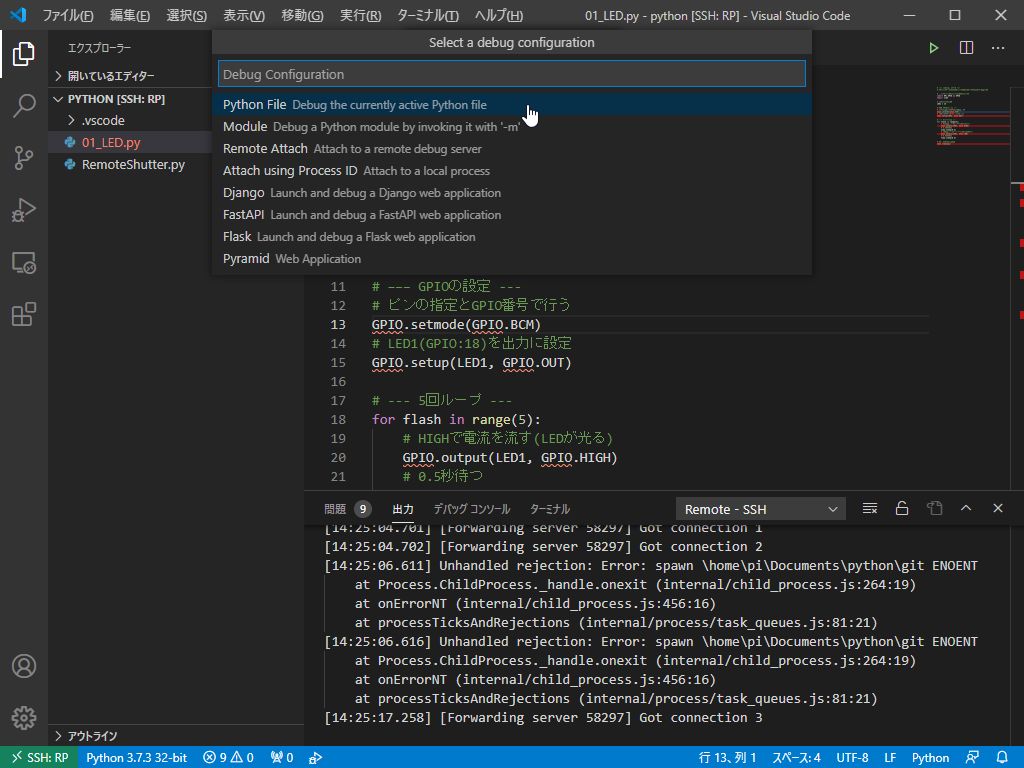Click the SSH: RP remote indicator
The image size is (1024, 768).
[39, 758]
